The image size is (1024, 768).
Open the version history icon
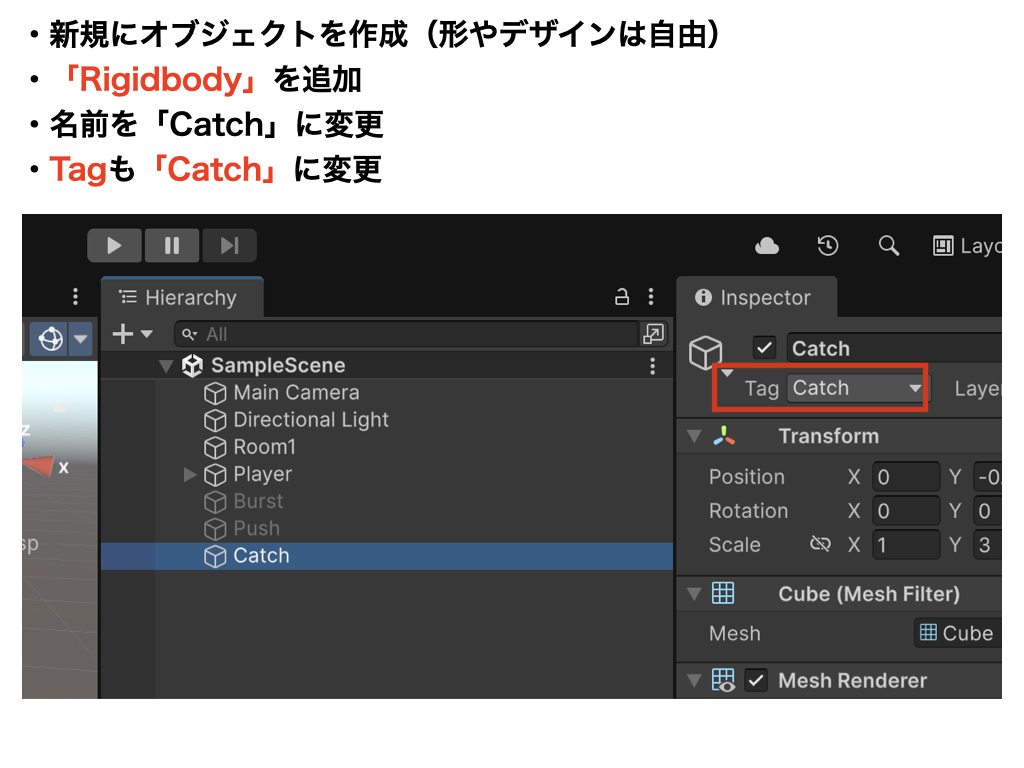coord(828,246)
